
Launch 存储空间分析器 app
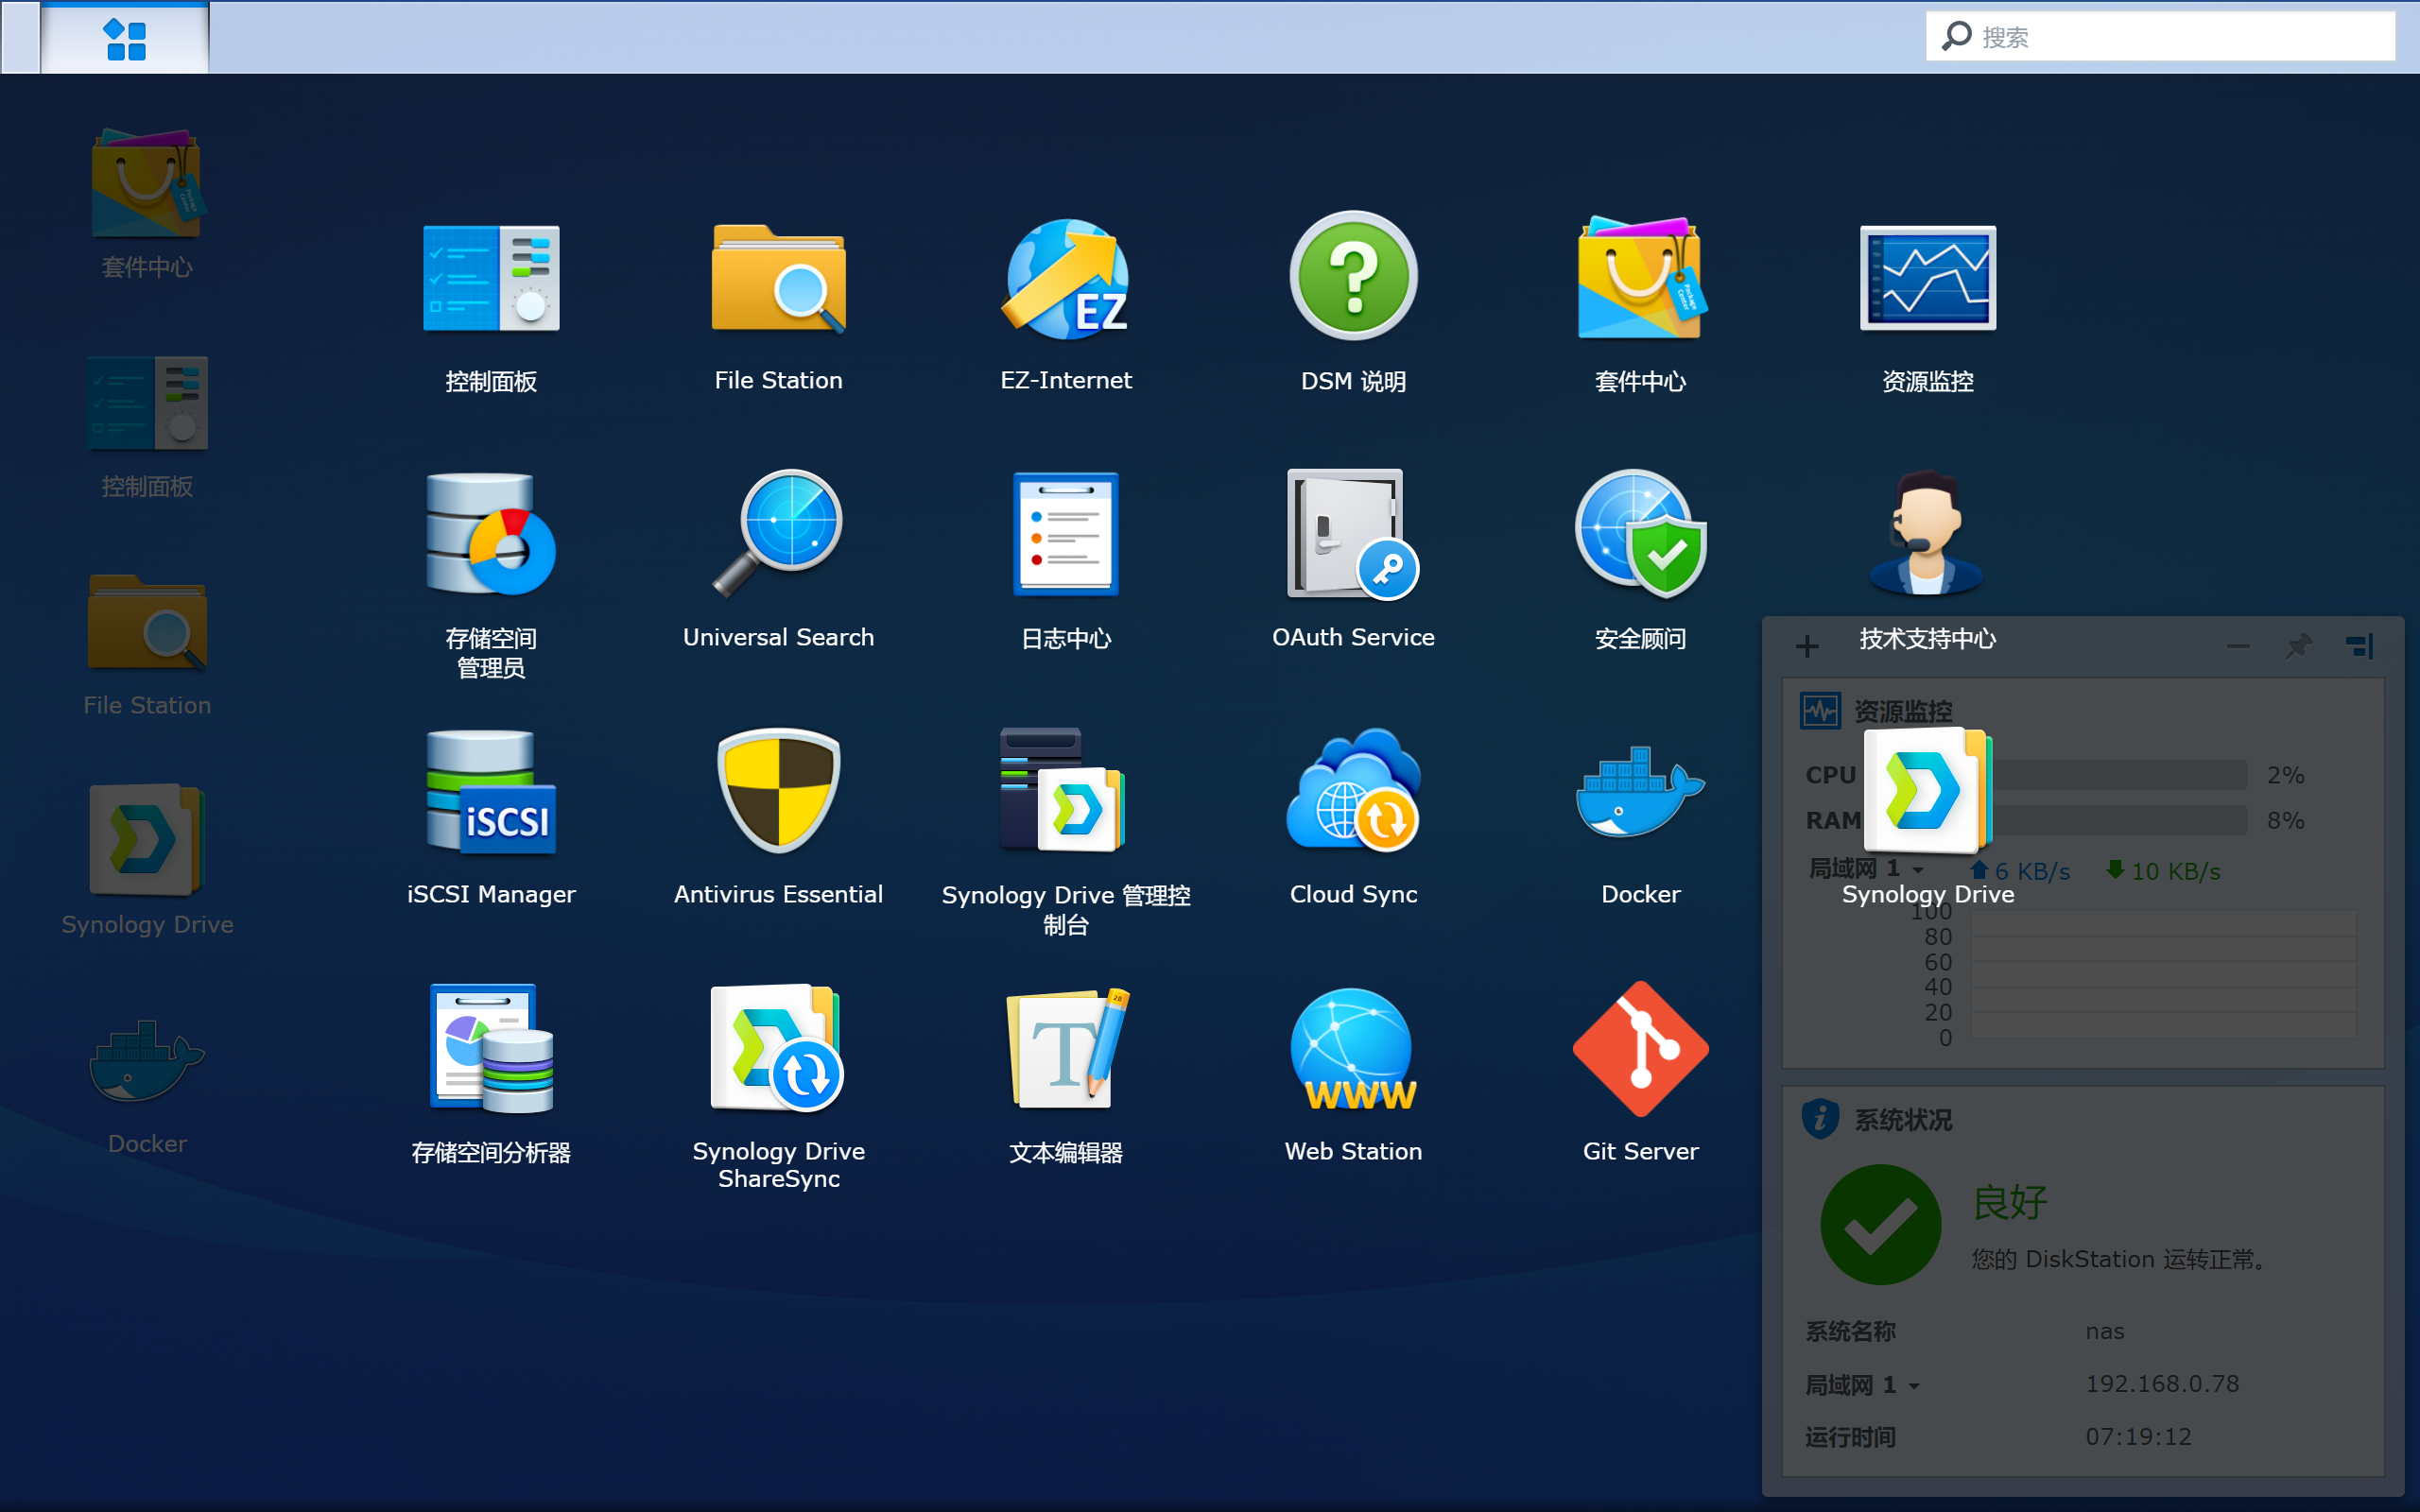point(491,1048)
